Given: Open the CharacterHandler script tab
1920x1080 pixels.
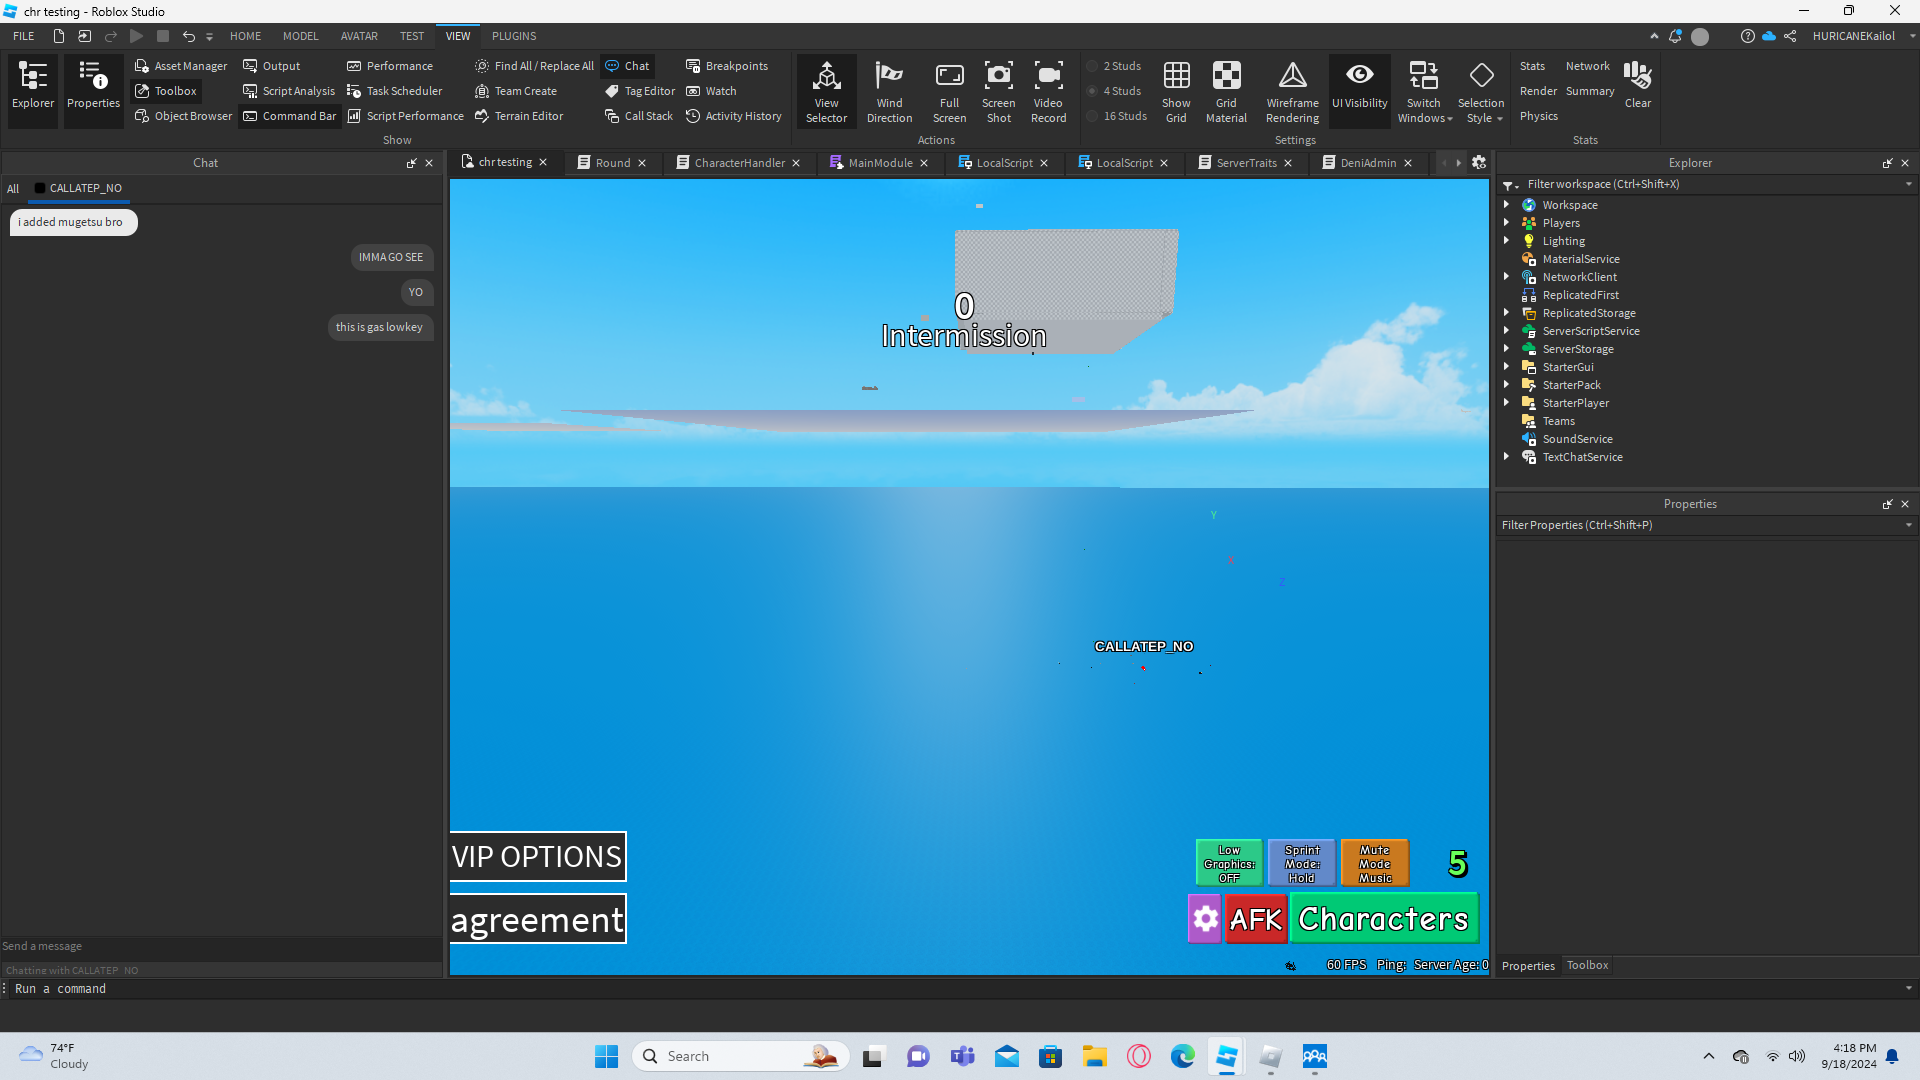Looking at the screenshot, I should 739,163.
